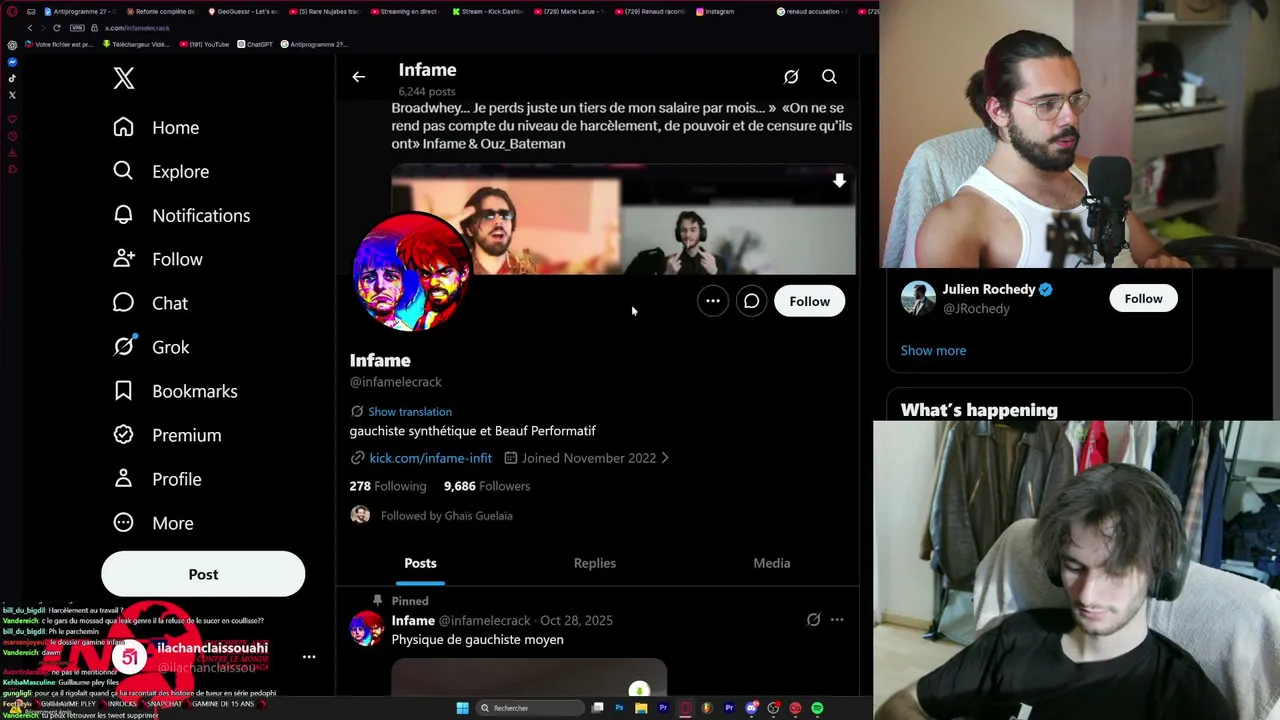This screenshot has height=720, width=1280.
Task: Open Spotify from the taskbar
Action: point(817,708)
